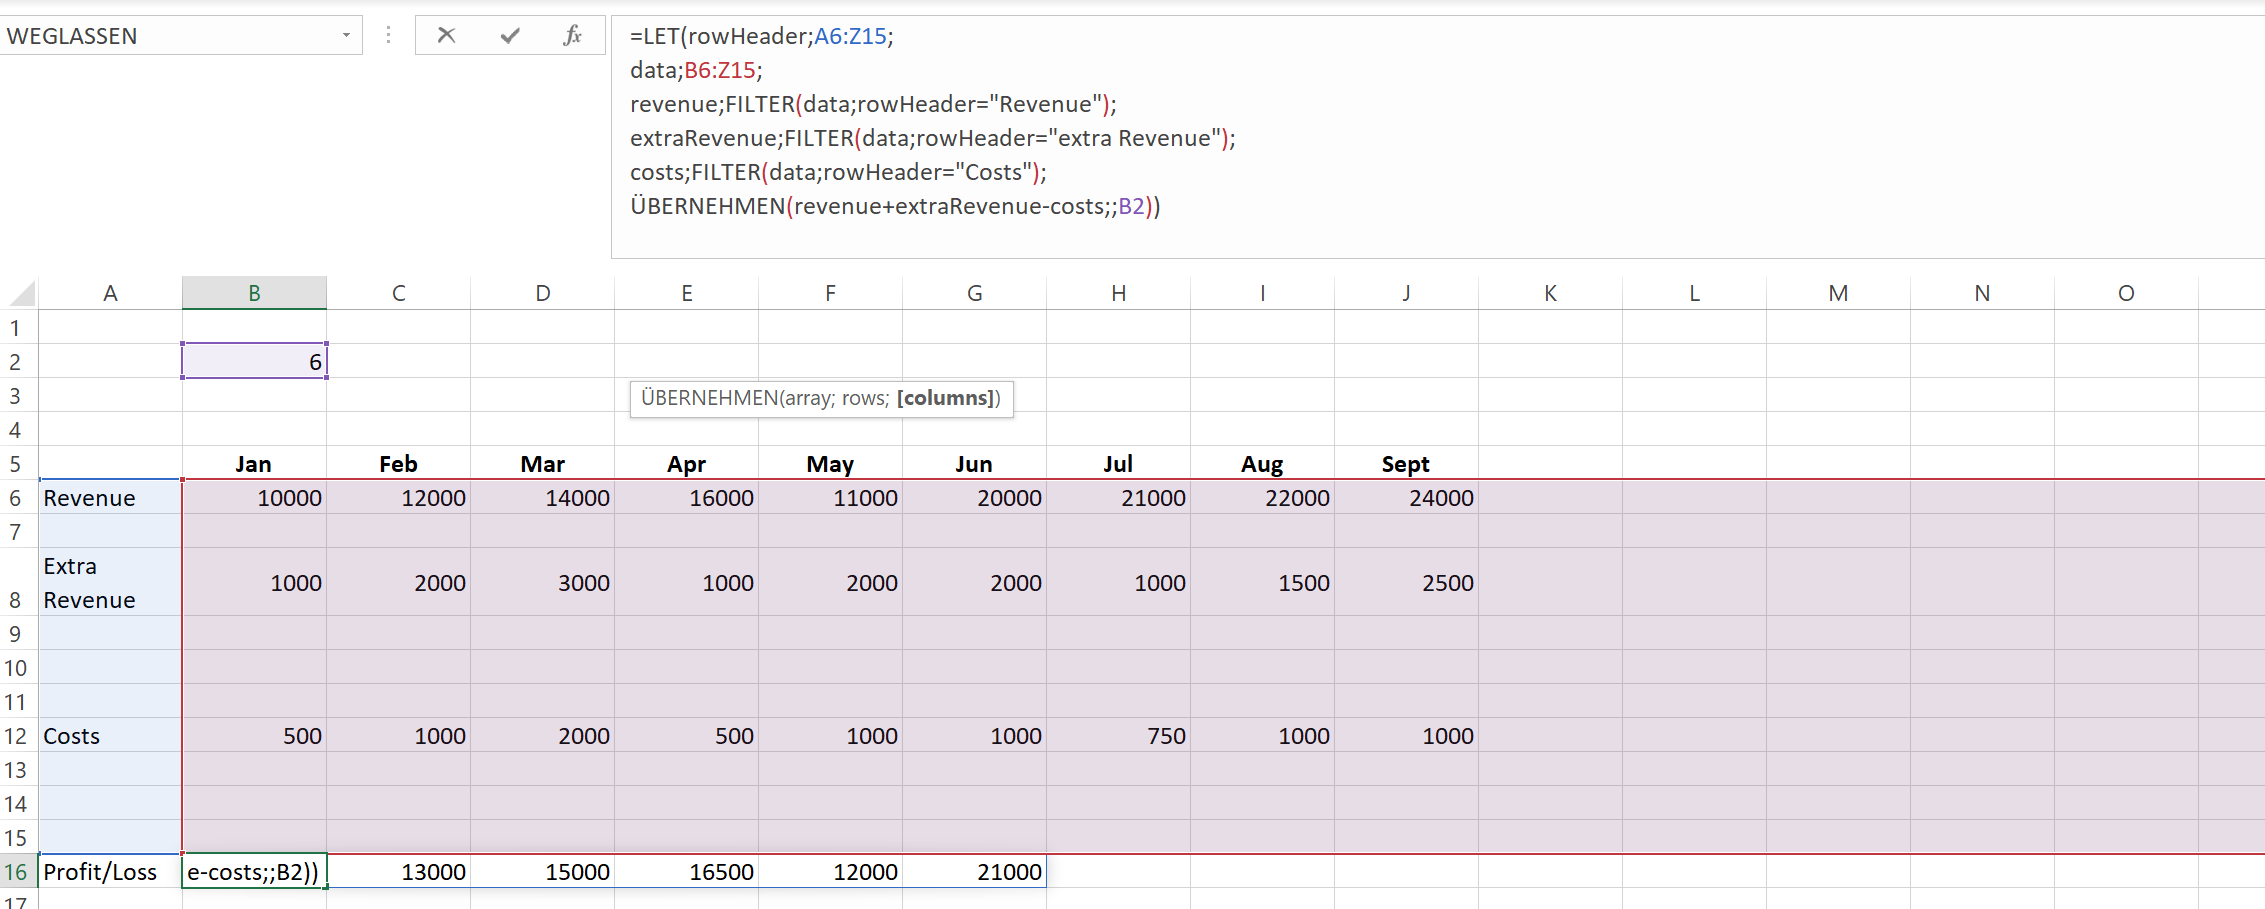2265x909 pixels.
Task: Click the Sept header cell
Action: [1406, 463]
